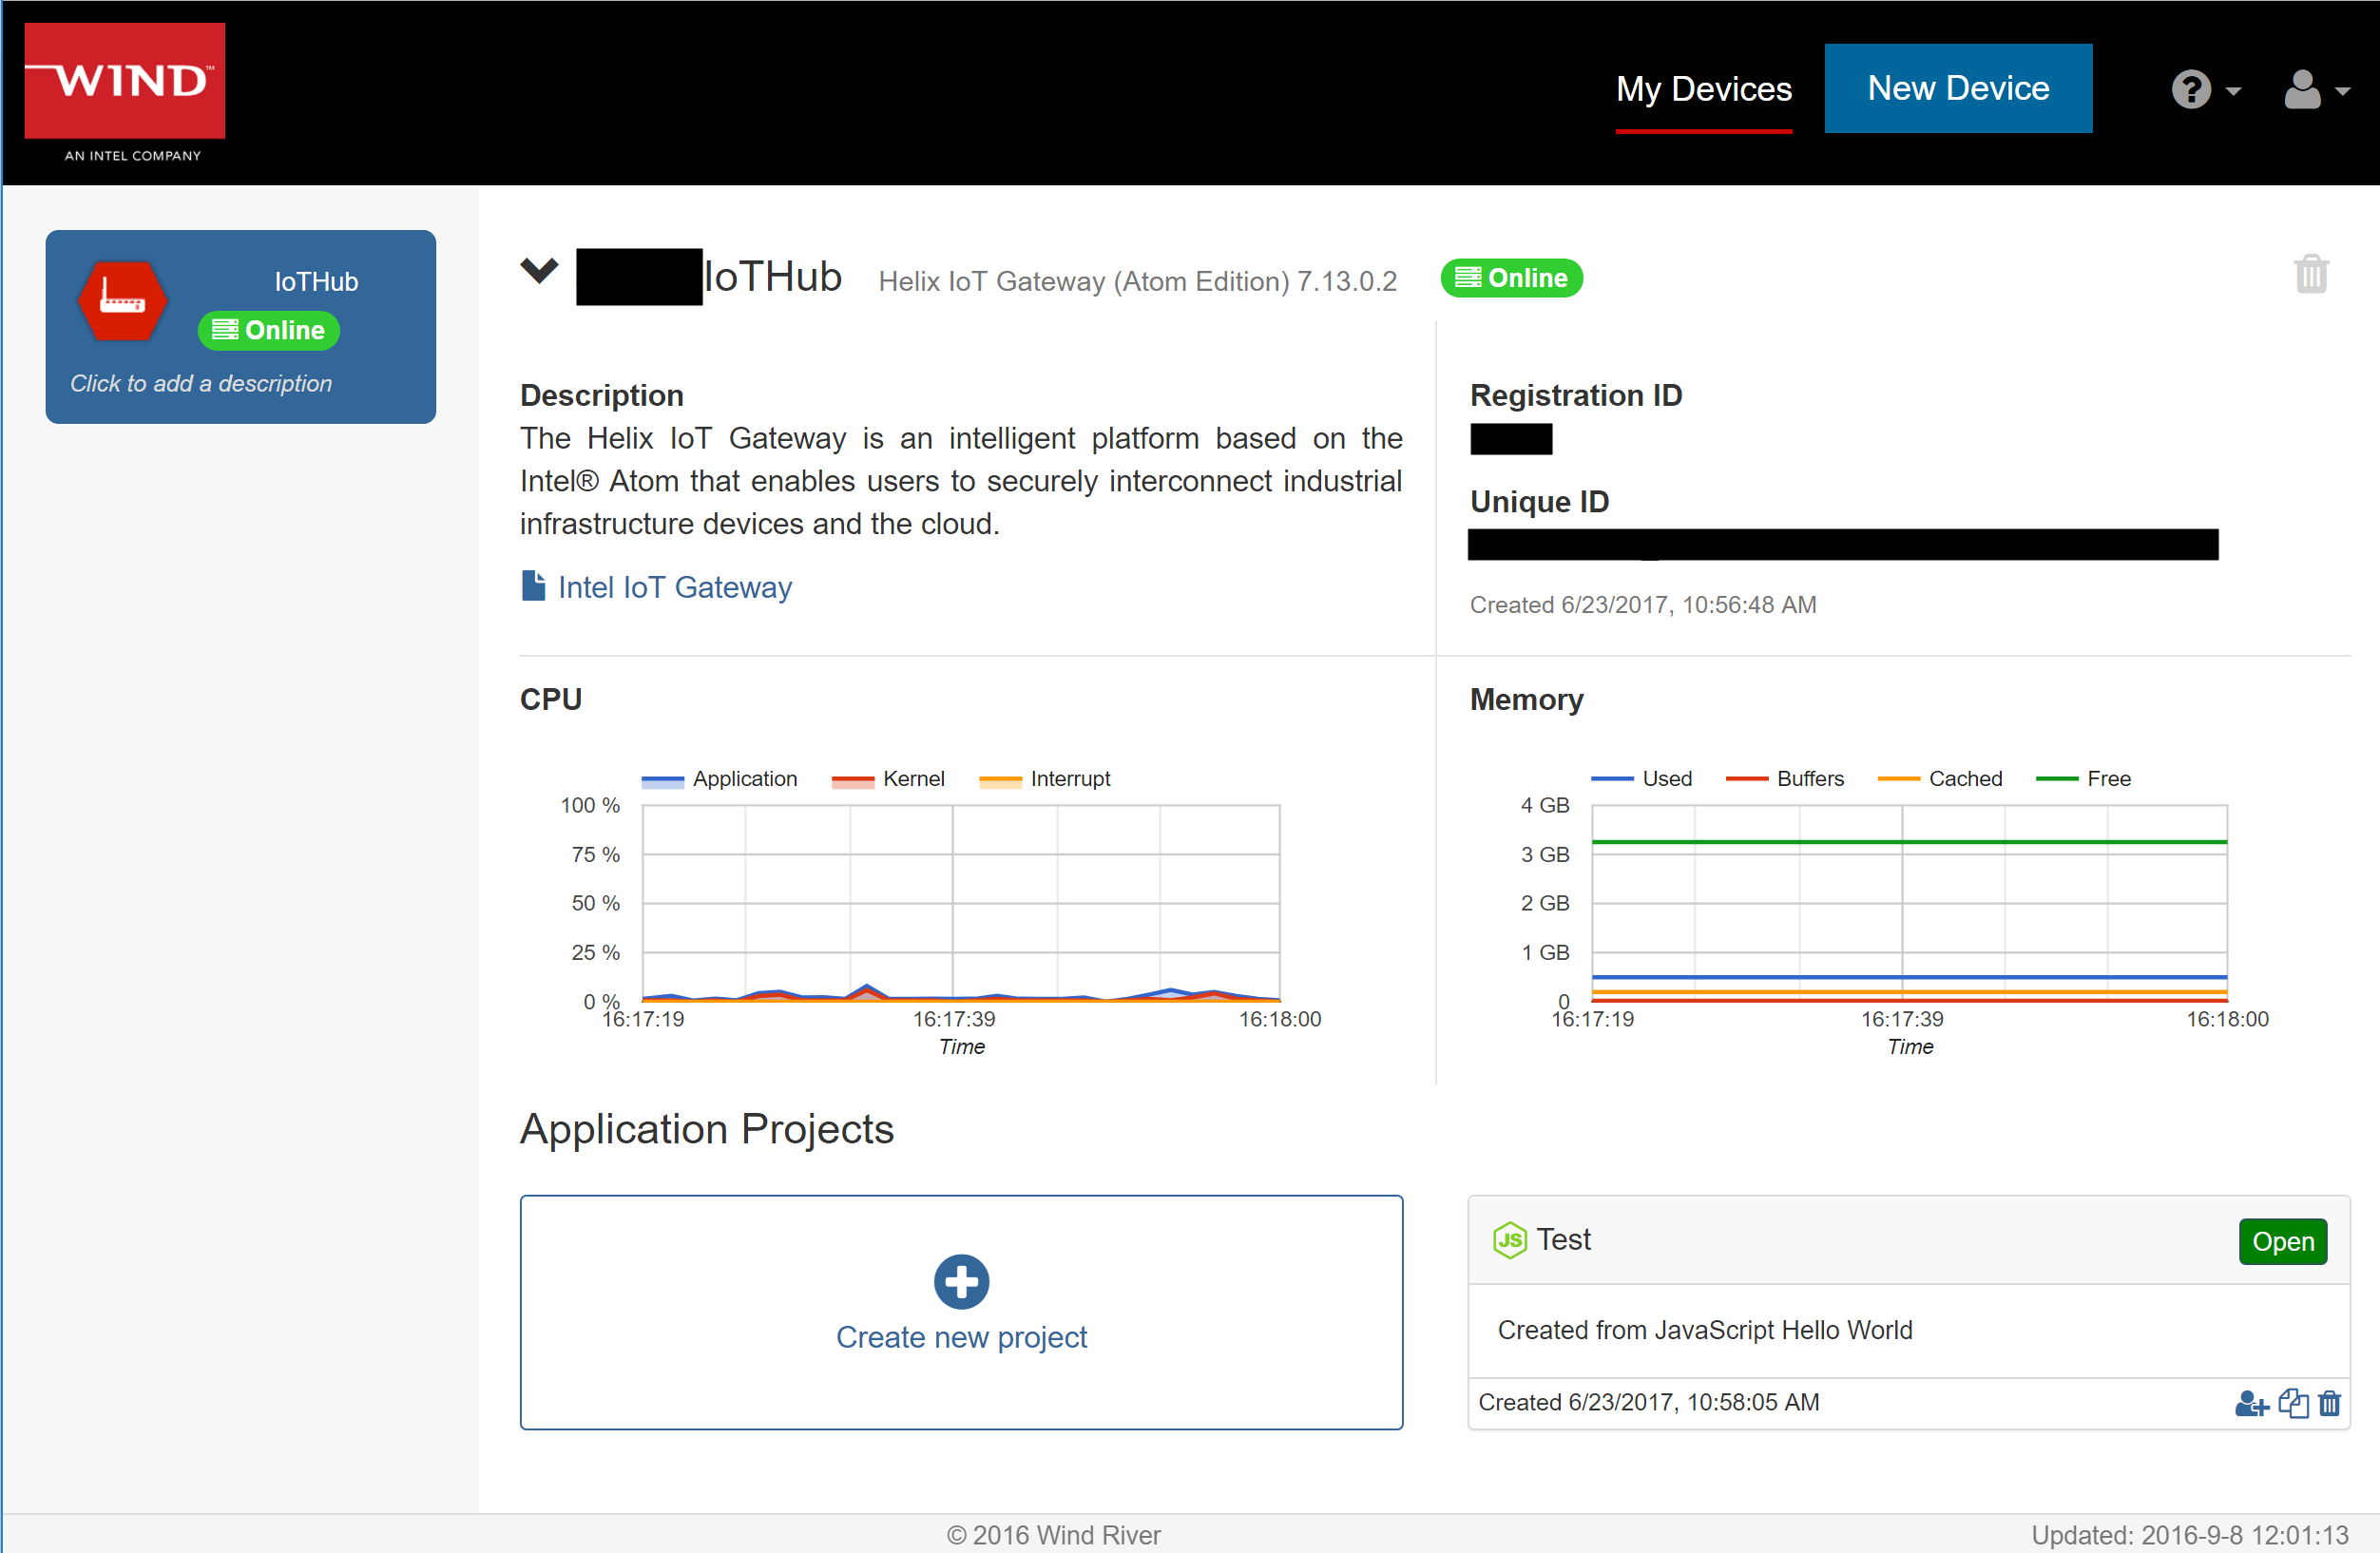Click to add a description
The width and height of the screenshot is (2380, 1553).
(x=201, y=383)
